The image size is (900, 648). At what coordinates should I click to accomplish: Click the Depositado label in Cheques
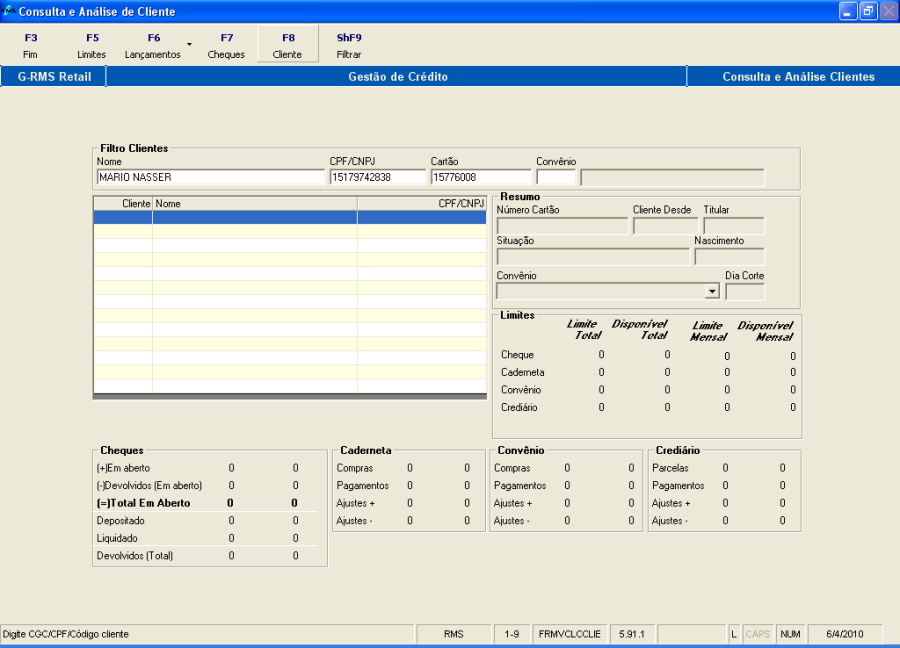[121, 521]
